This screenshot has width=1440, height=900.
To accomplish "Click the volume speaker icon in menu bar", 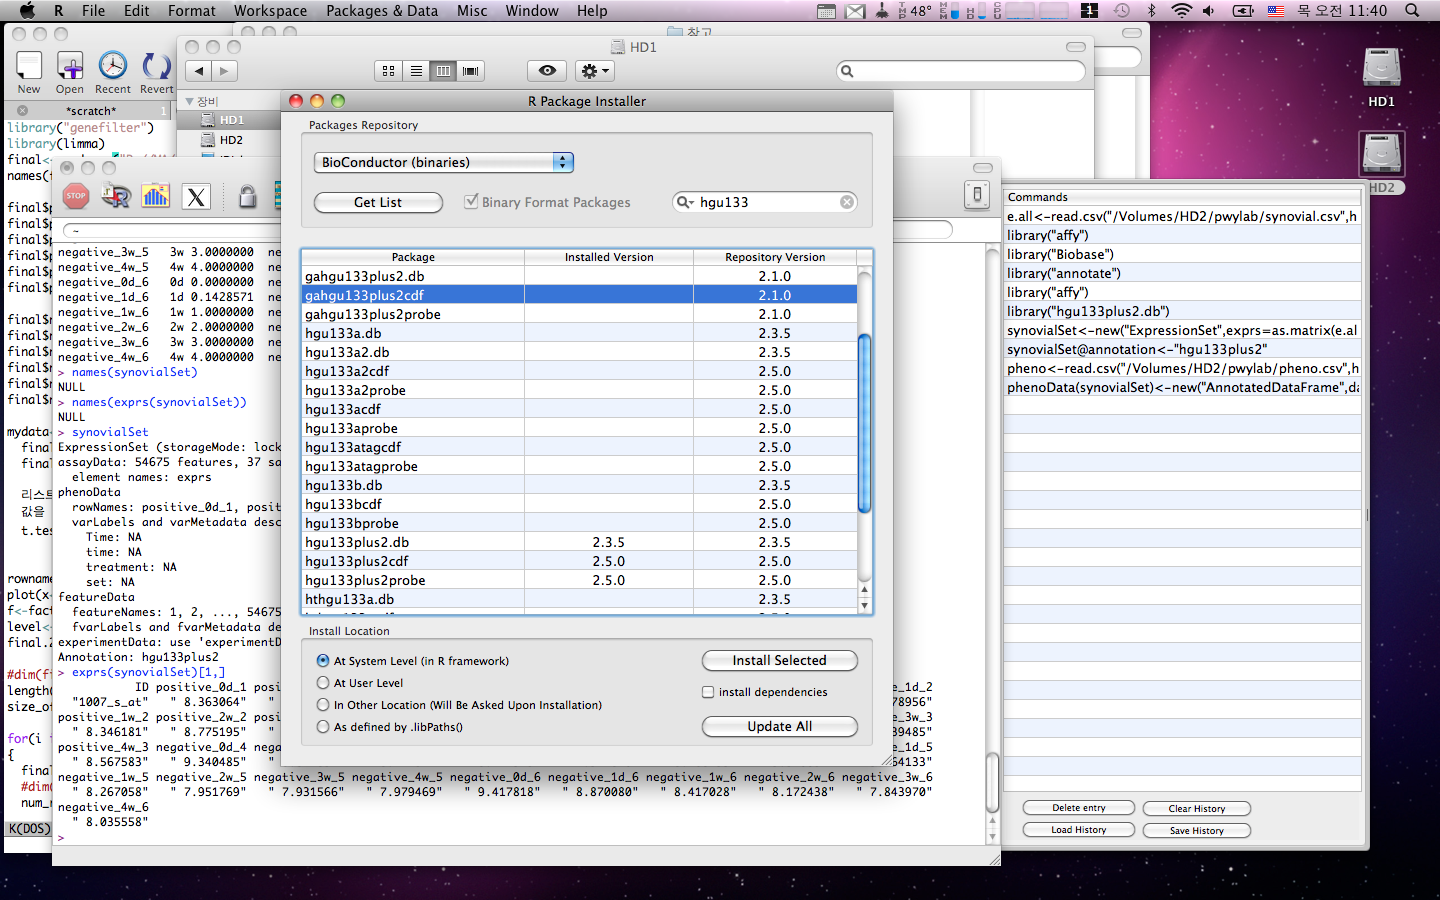I will [1209, 10].
